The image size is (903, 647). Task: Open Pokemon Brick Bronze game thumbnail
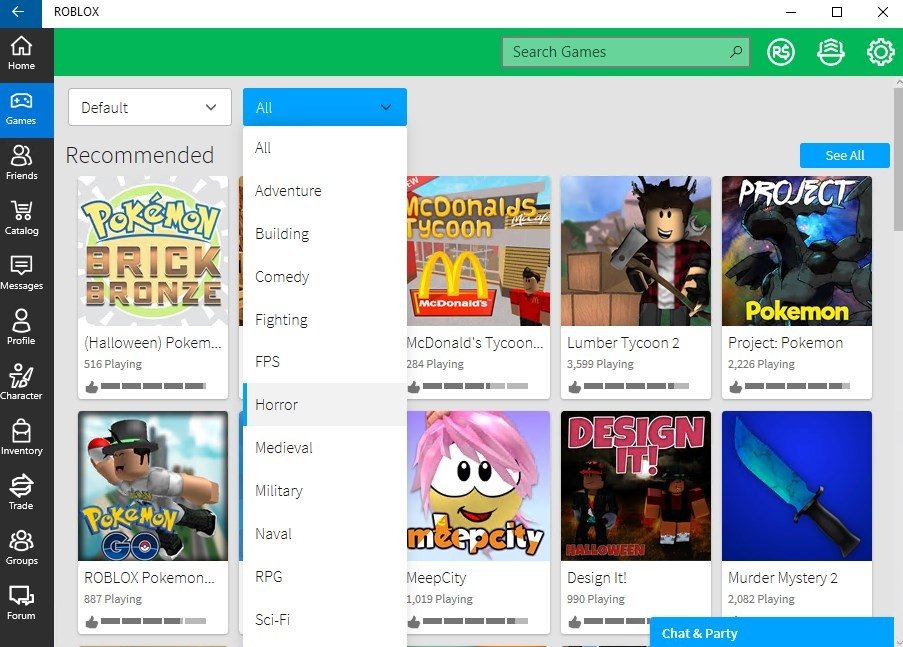click(x=153, y=251)
